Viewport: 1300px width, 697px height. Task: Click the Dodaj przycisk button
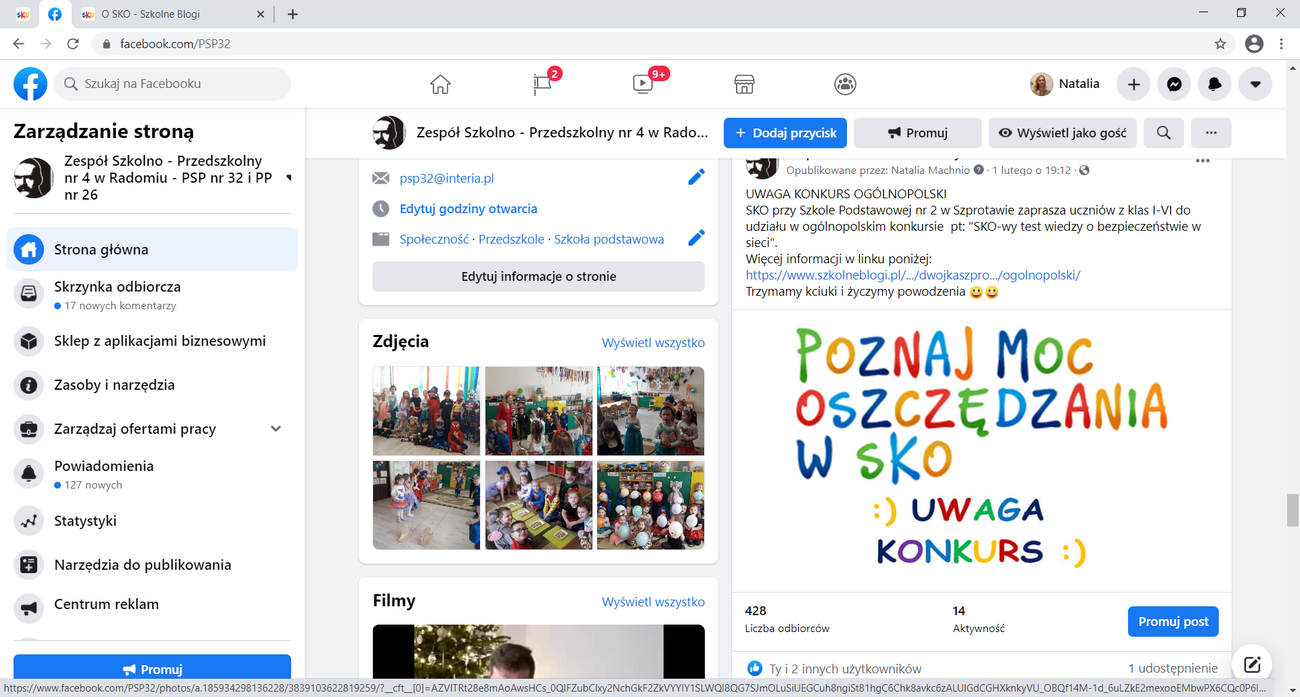pyautogui.click(x=785, y=133)
